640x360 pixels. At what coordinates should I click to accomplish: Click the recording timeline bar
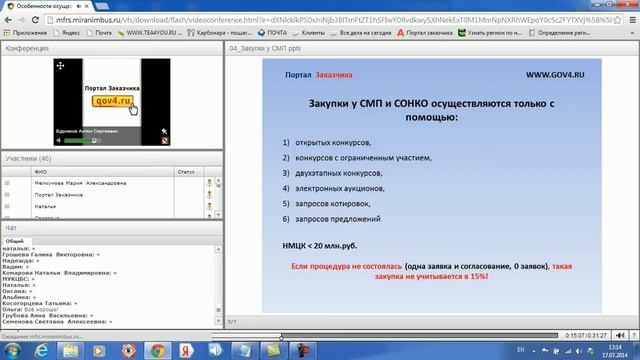(x=385, y=336)
